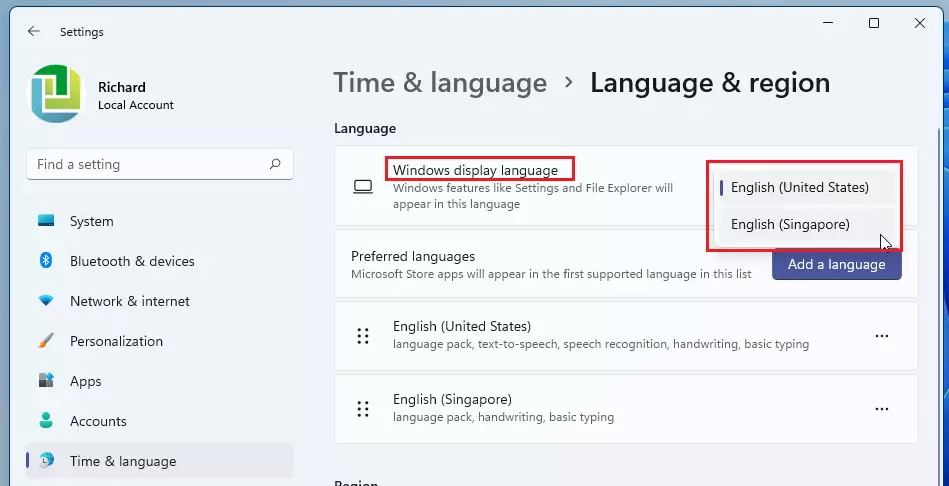Click the Apps icon in sidebar

point(46,381)
